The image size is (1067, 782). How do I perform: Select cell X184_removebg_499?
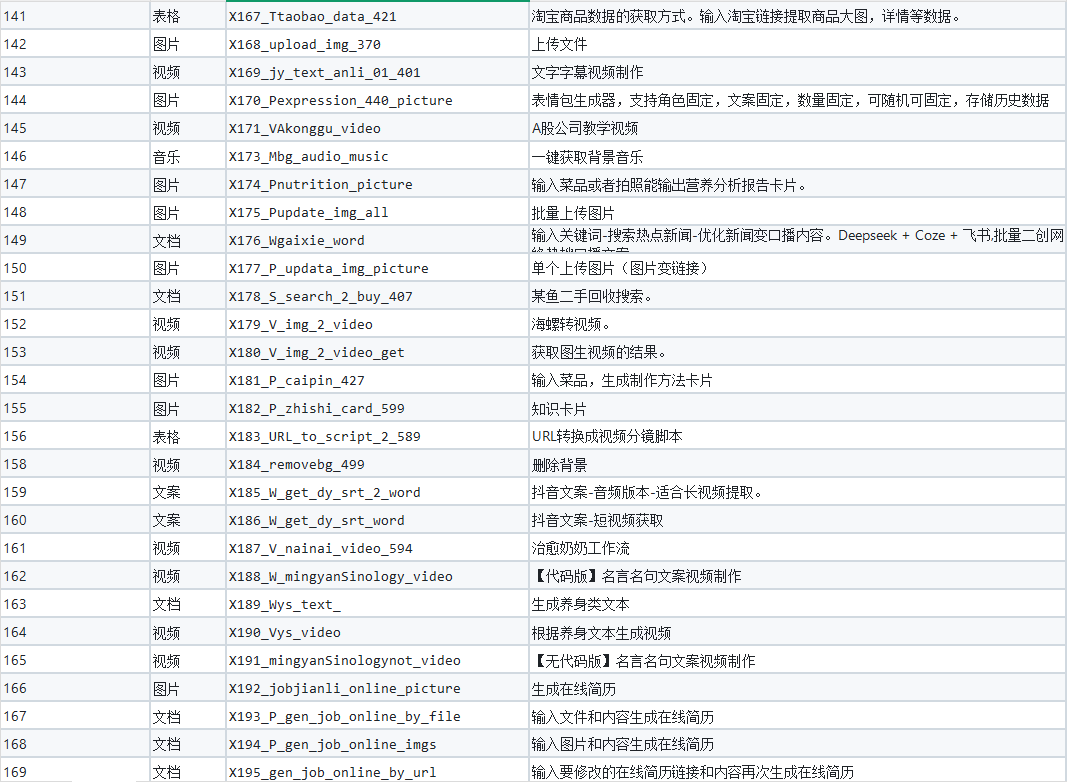coord(377,464)
